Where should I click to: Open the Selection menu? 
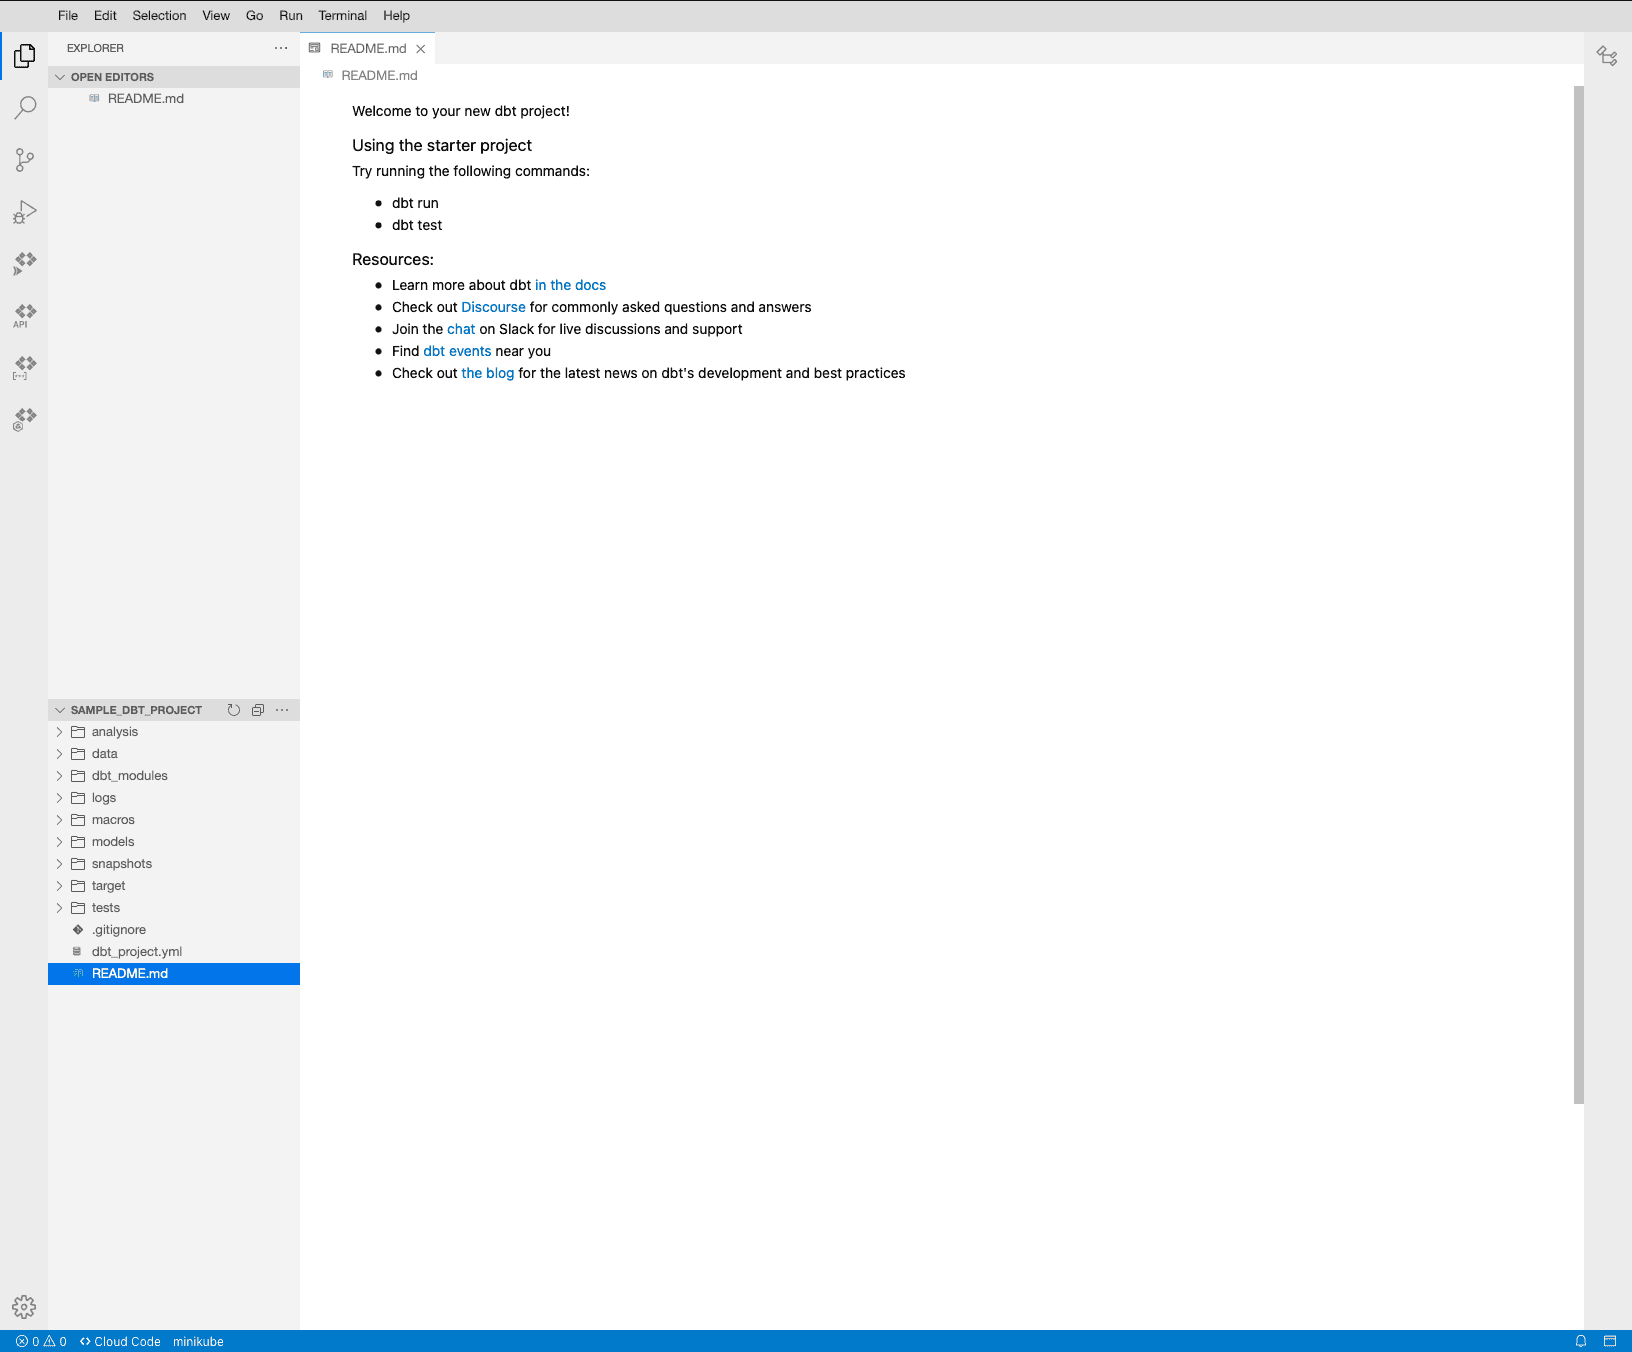point(159,16)
